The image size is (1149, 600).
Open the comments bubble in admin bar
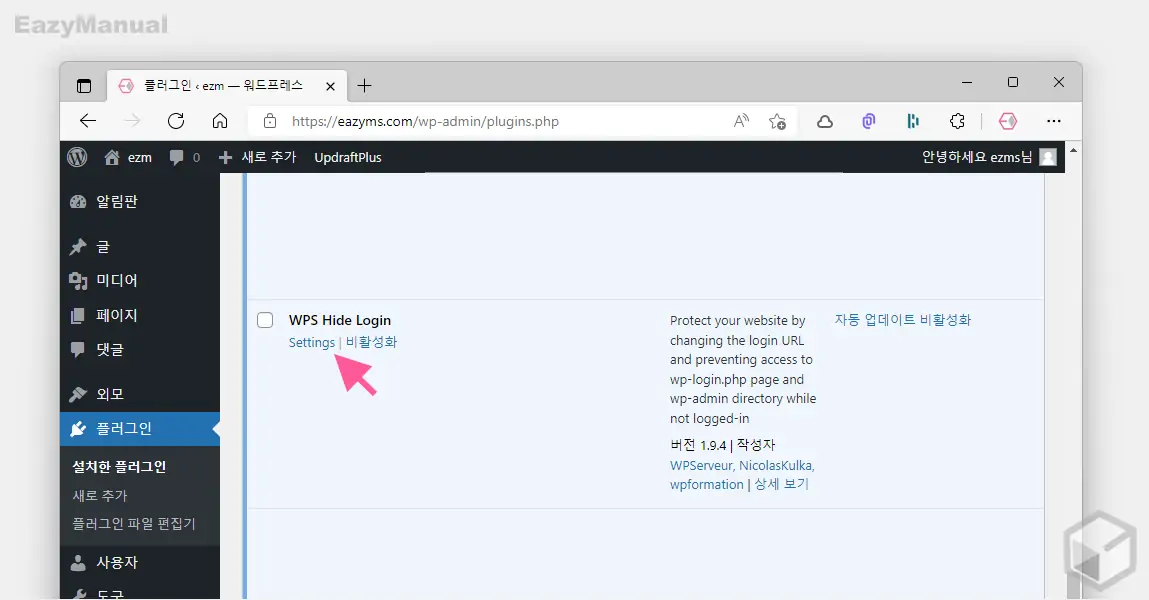[x=185, y=158]
